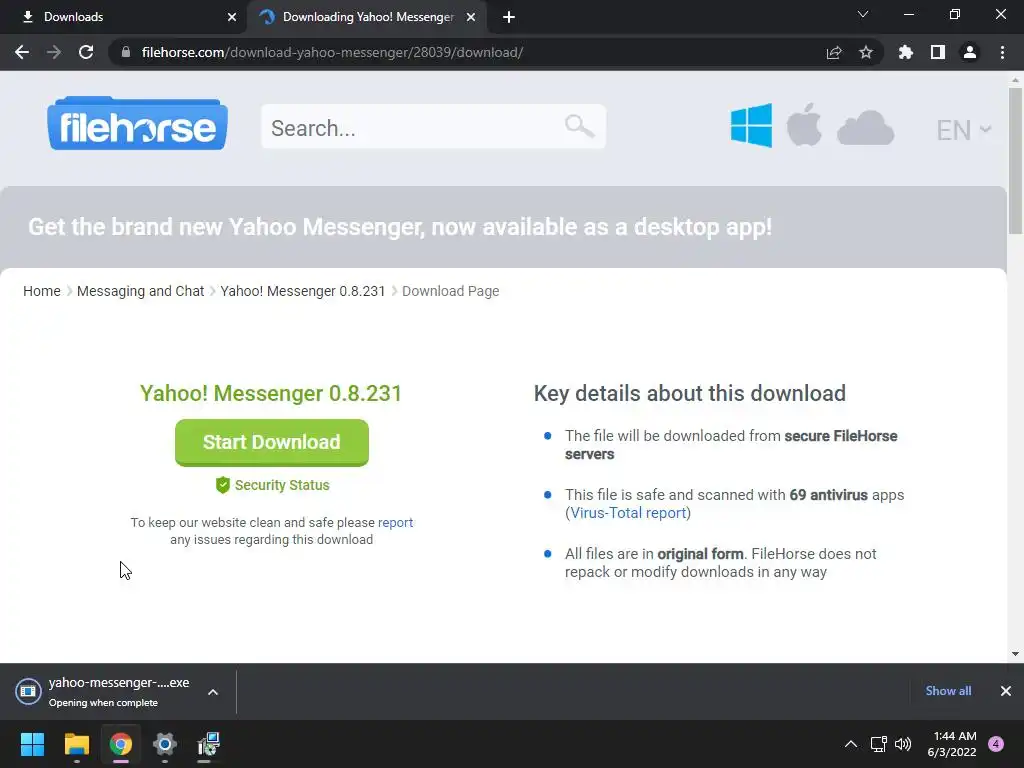
Task: Open Settings gear in taskbar
Action: tap(165, 744)
